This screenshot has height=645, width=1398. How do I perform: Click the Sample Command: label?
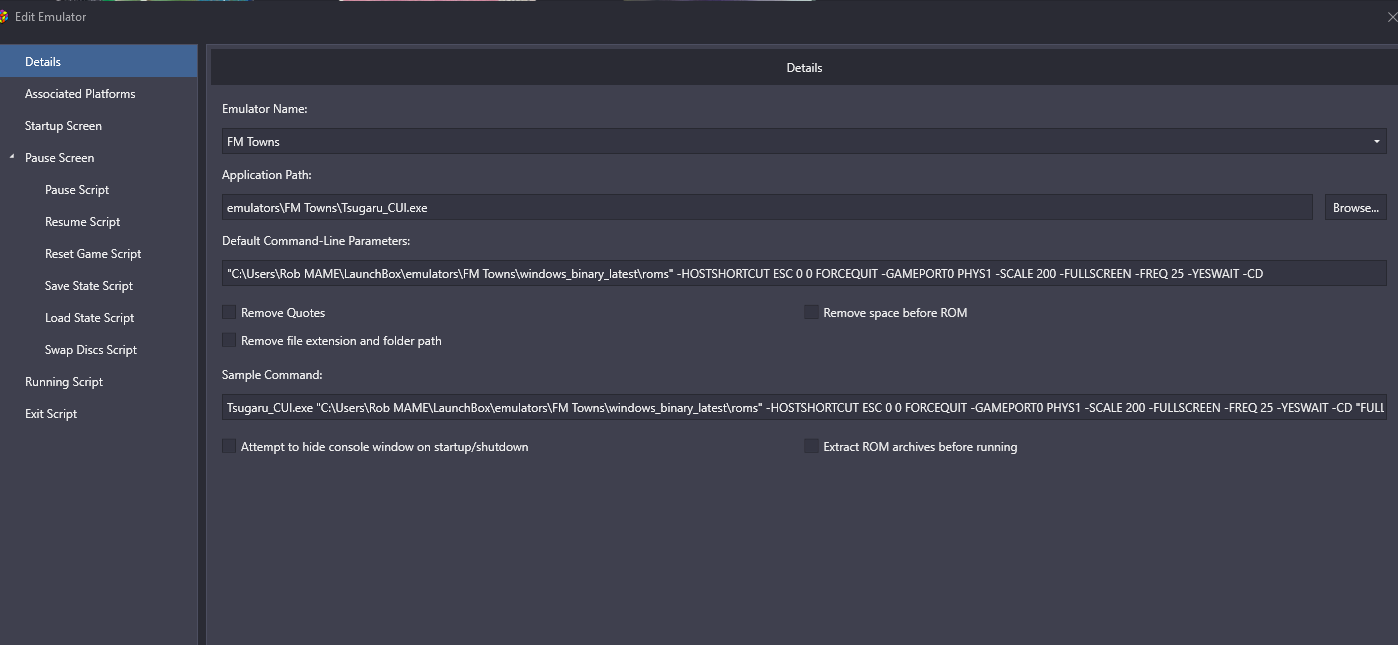[272, 374]
